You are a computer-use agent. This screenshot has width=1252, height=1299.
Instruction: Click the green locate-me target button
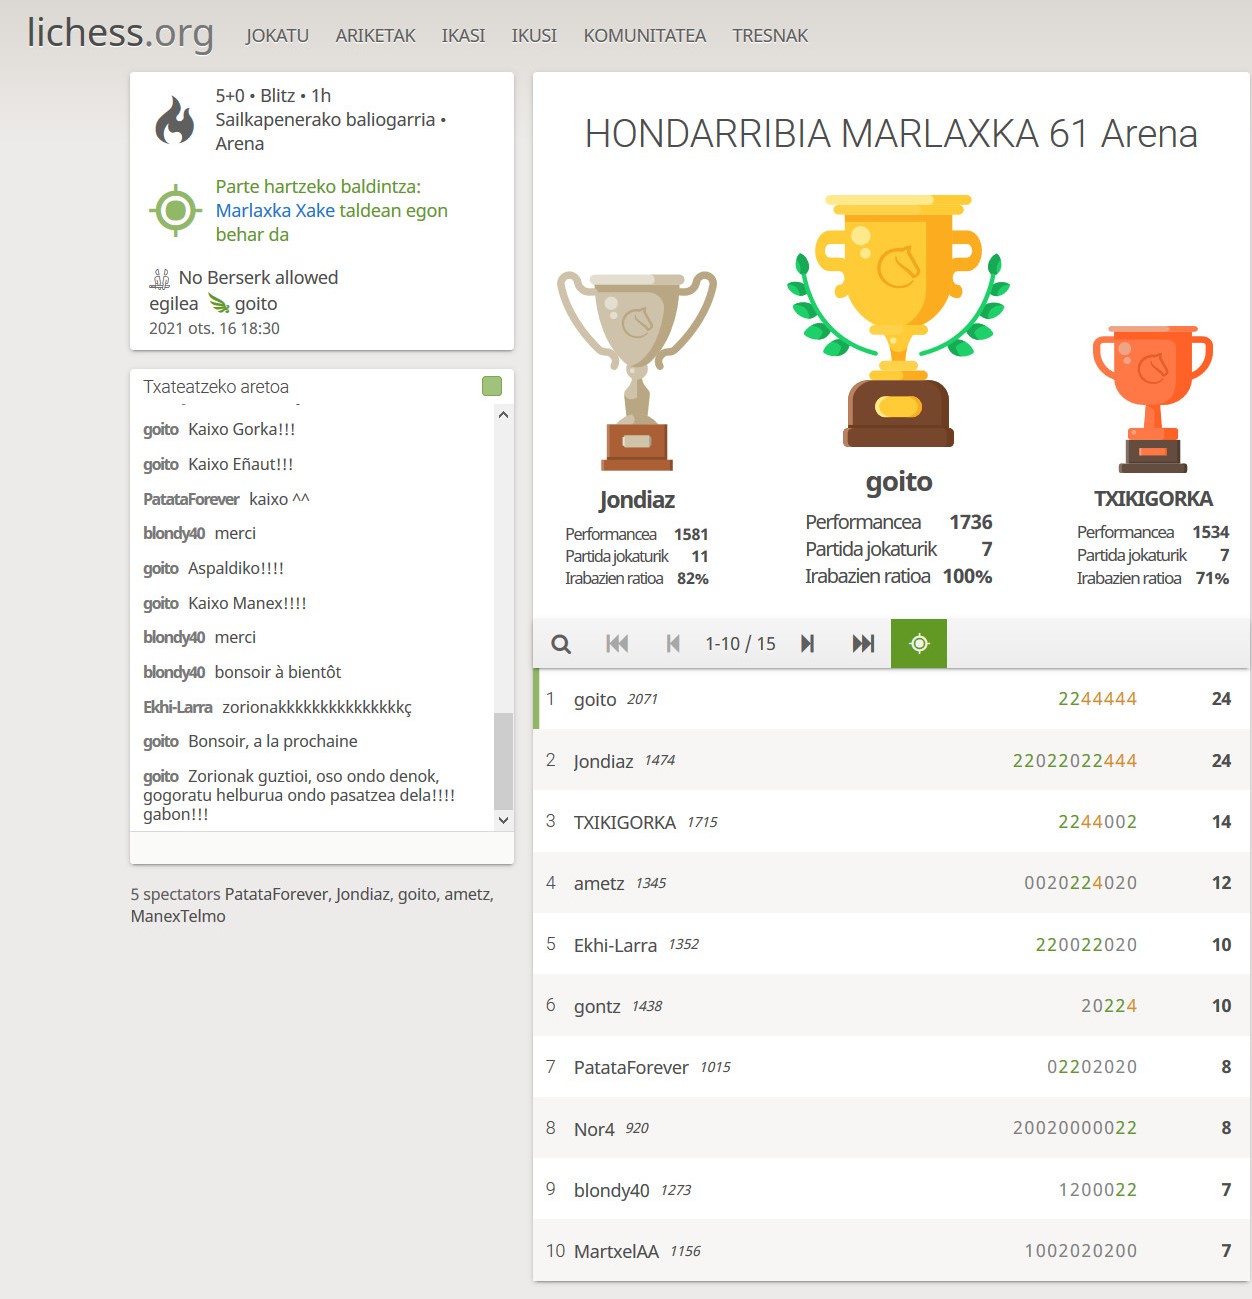(919, 644)
